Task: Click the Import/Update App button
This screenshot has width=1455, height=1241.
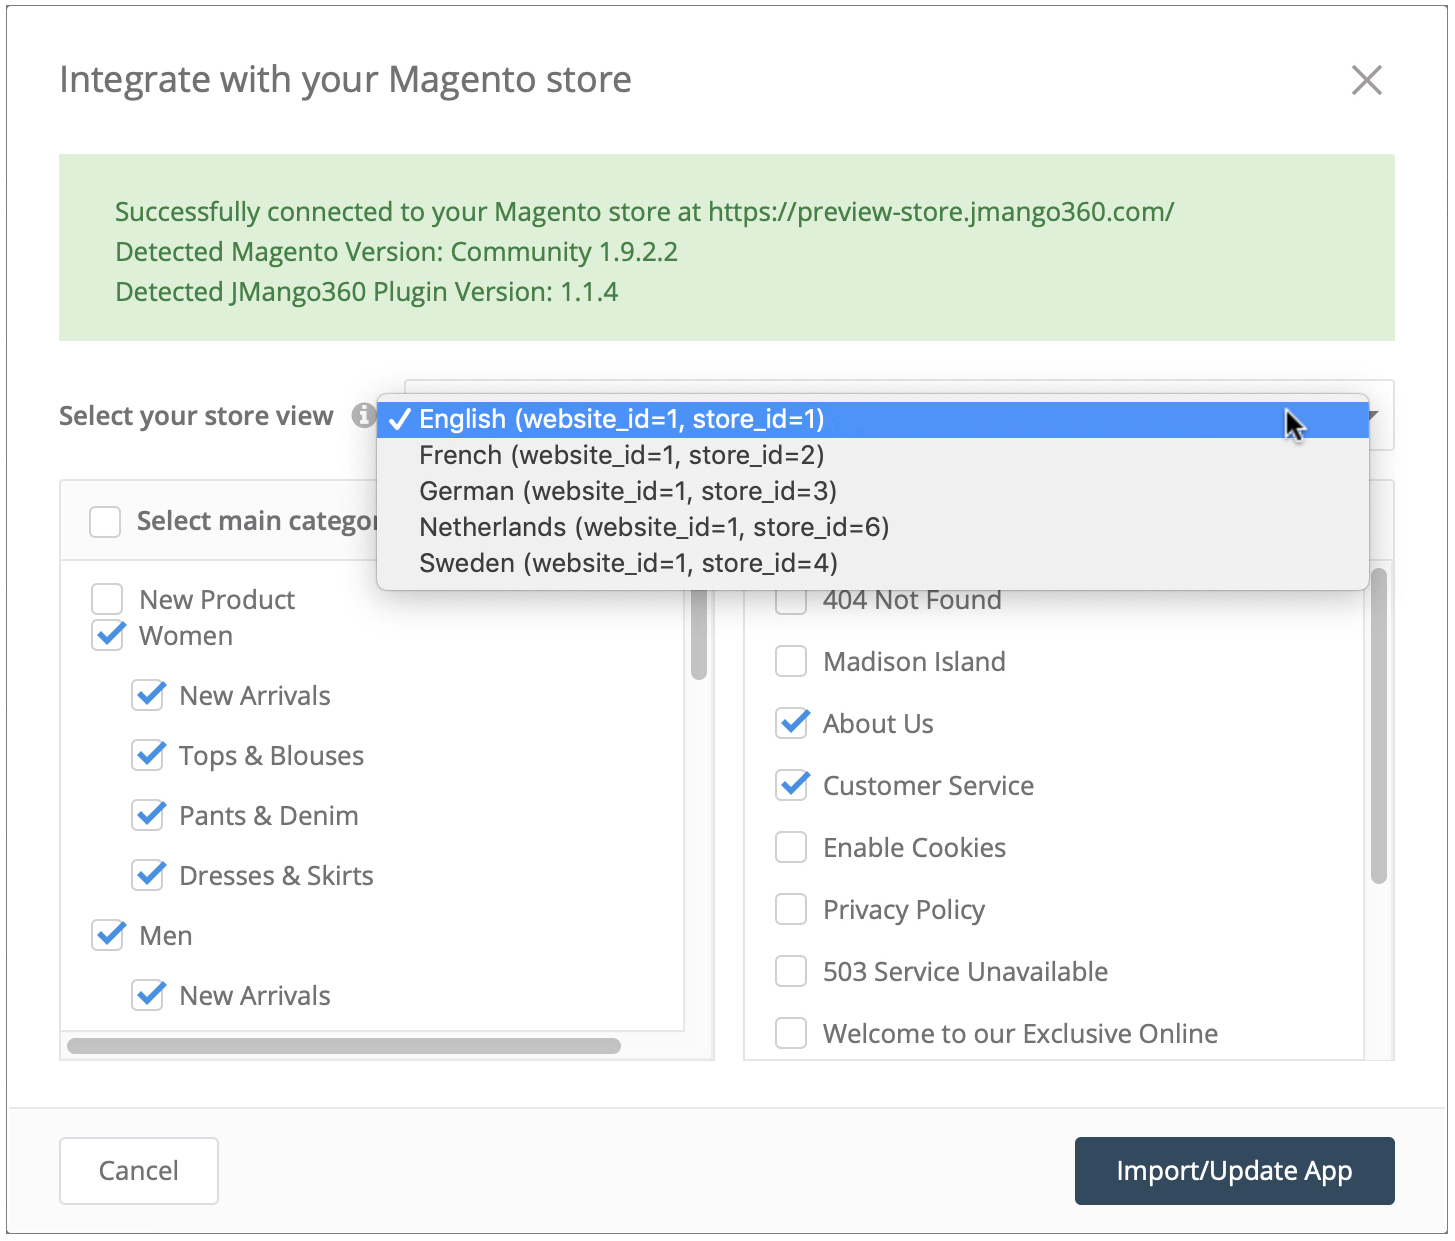Action: [x=1234, y=1170]
